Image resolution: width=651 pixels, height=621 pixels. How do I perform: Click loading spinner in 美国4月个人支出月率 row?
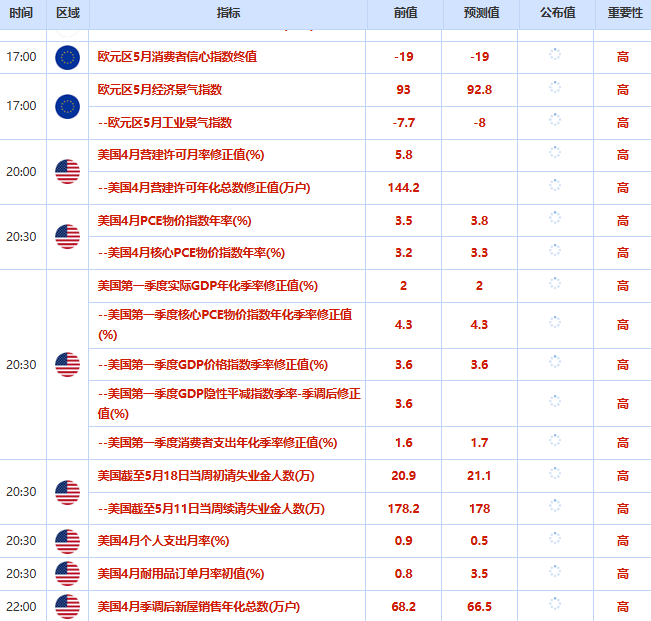[x=555, y=538]
